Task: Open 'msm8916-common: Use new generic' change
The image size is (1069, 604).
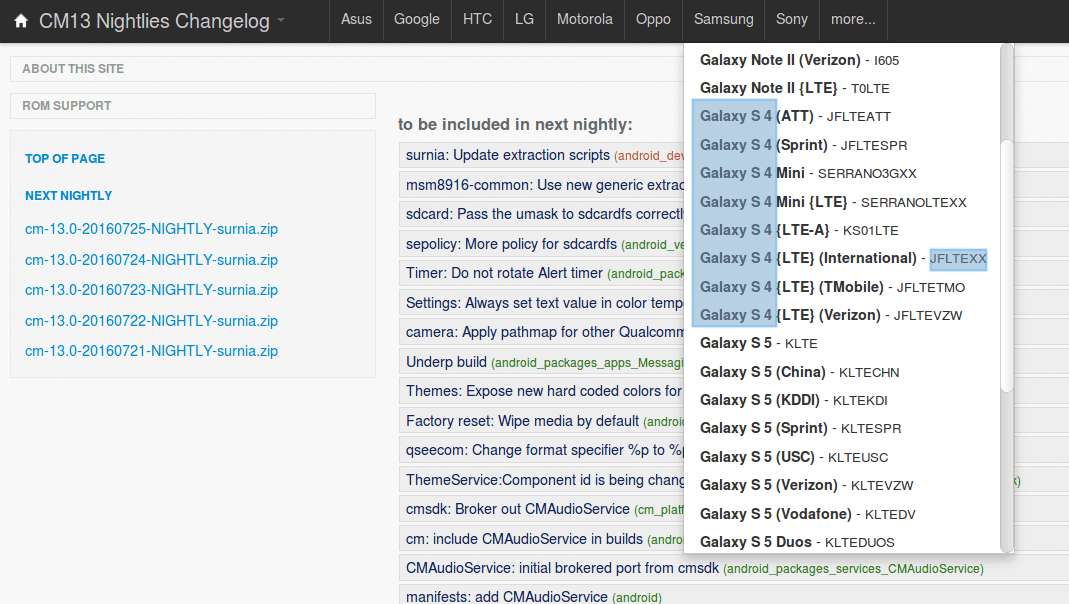Action: tap(545, 185)
